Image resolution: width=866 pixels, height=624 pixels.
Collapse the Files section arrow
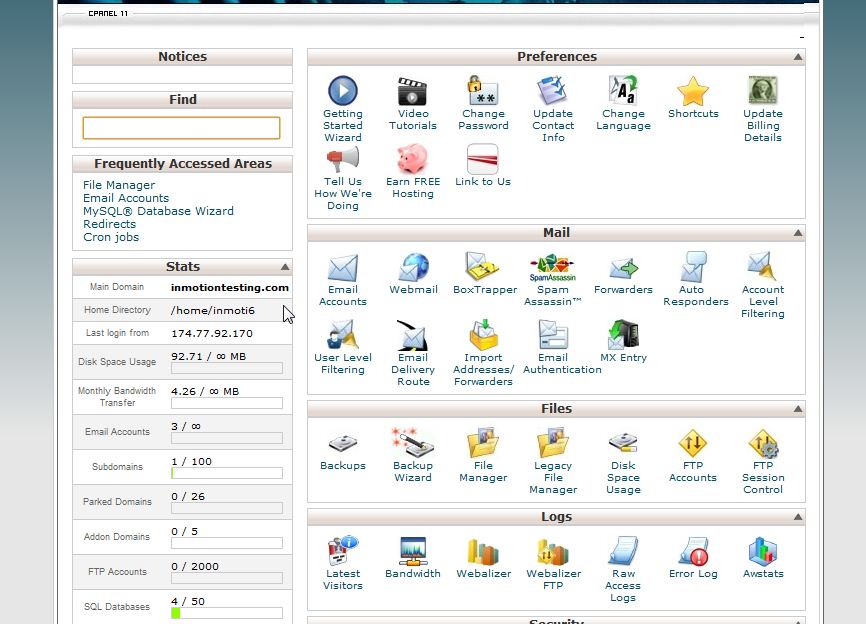coord(797,409)
